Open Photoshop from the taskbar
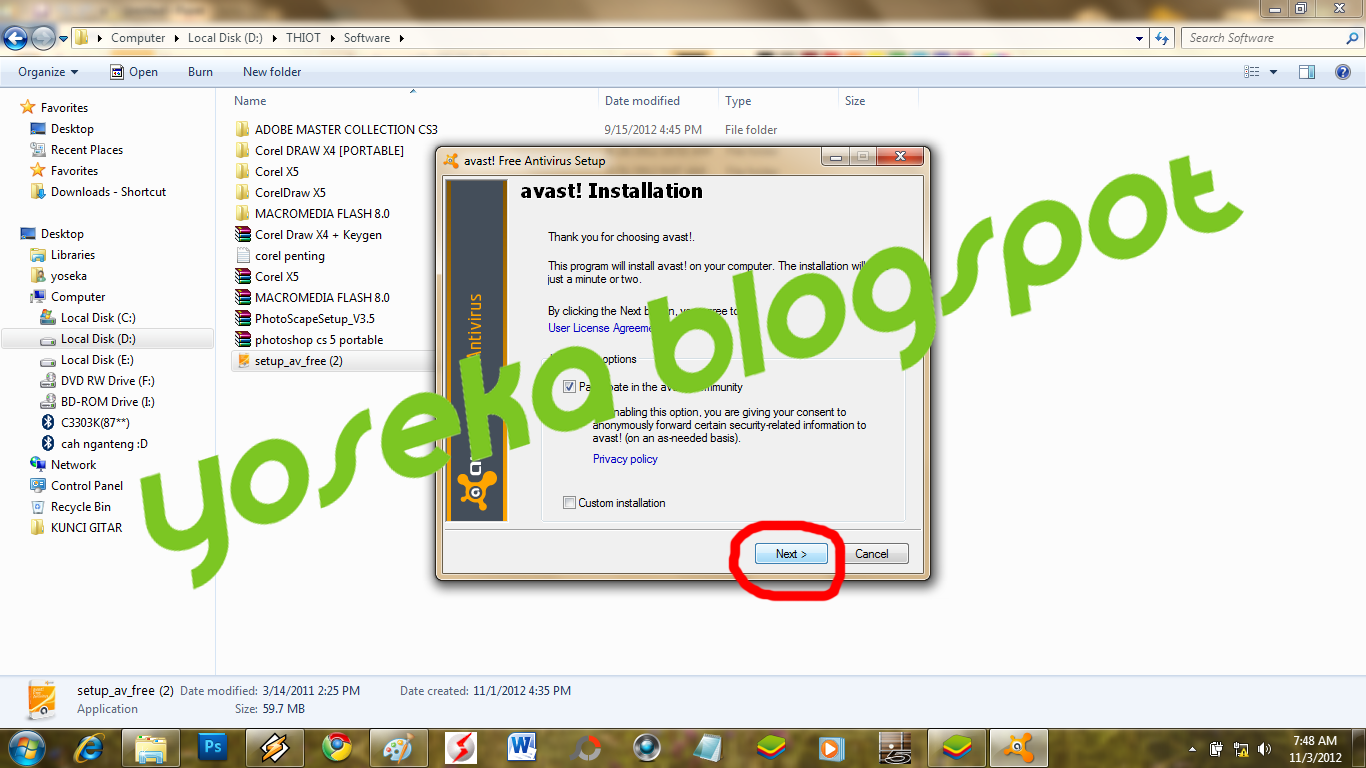The height and width of the screenshot is (768, 1366). pos(212,747)
